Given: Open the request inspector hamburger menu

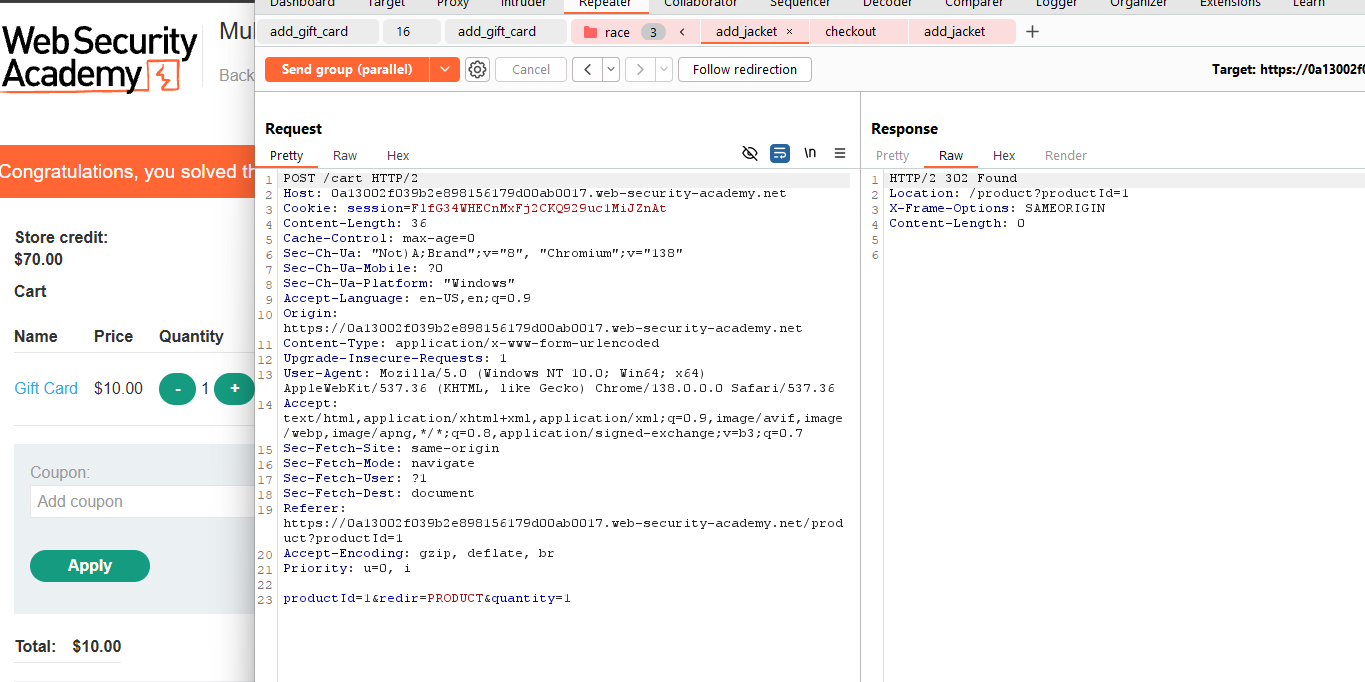Looking at the screenshot, I should (840, 153).
